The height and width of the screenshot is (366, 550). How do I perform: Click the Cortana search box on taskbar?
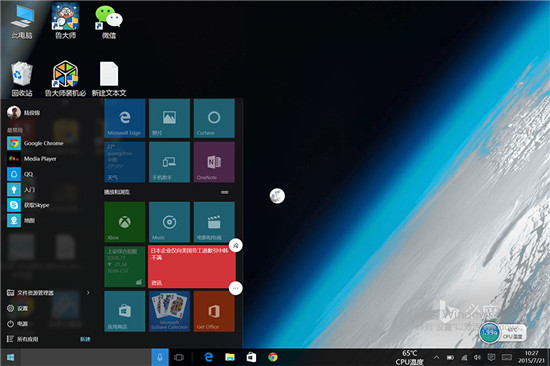[x=86, y=357]
